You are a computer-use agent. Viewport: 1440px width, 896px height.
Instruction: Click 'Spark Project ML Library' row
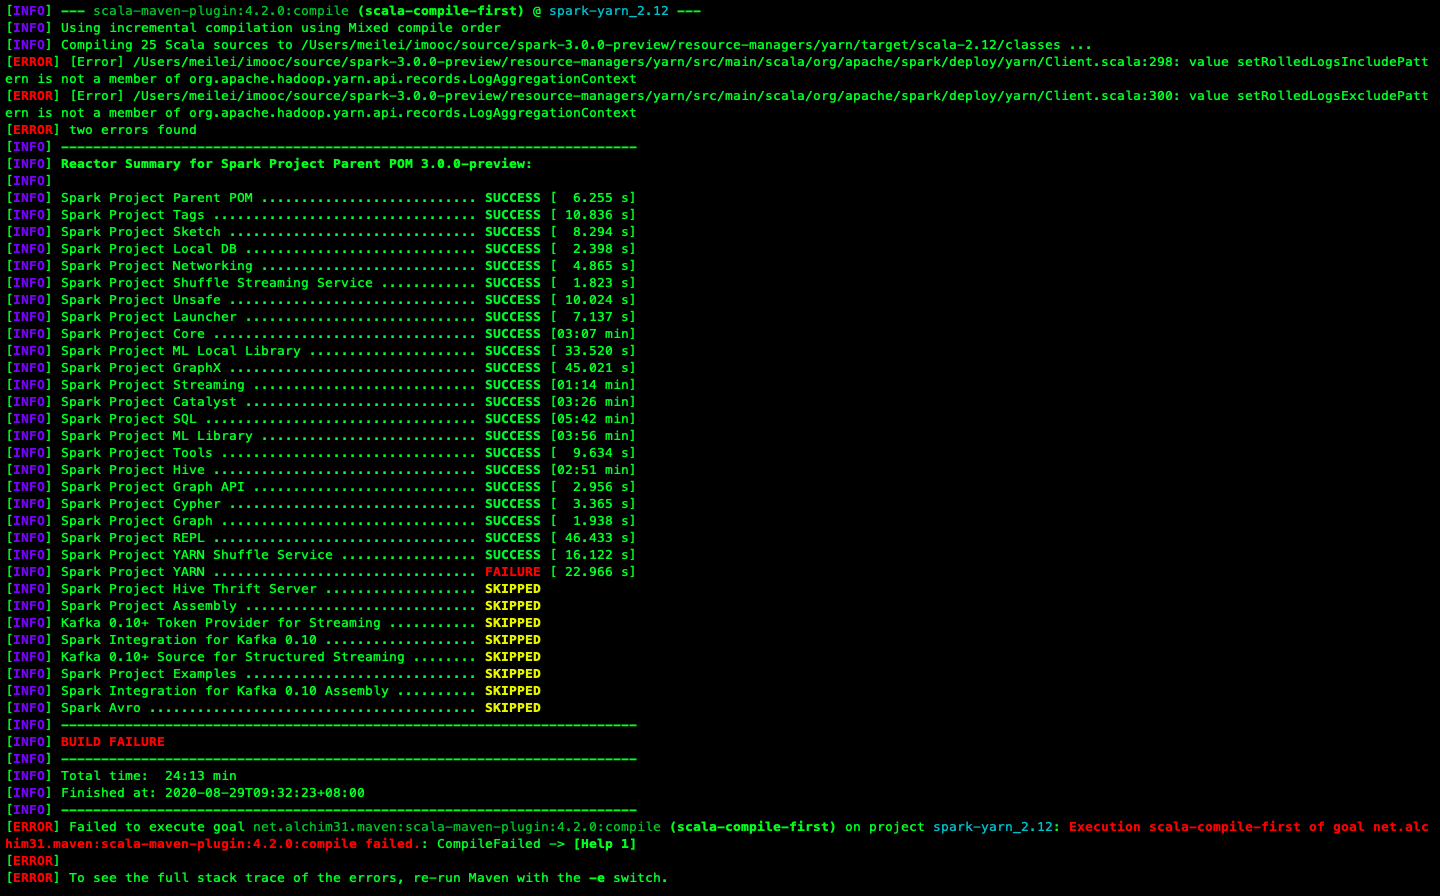coord(321,436)
